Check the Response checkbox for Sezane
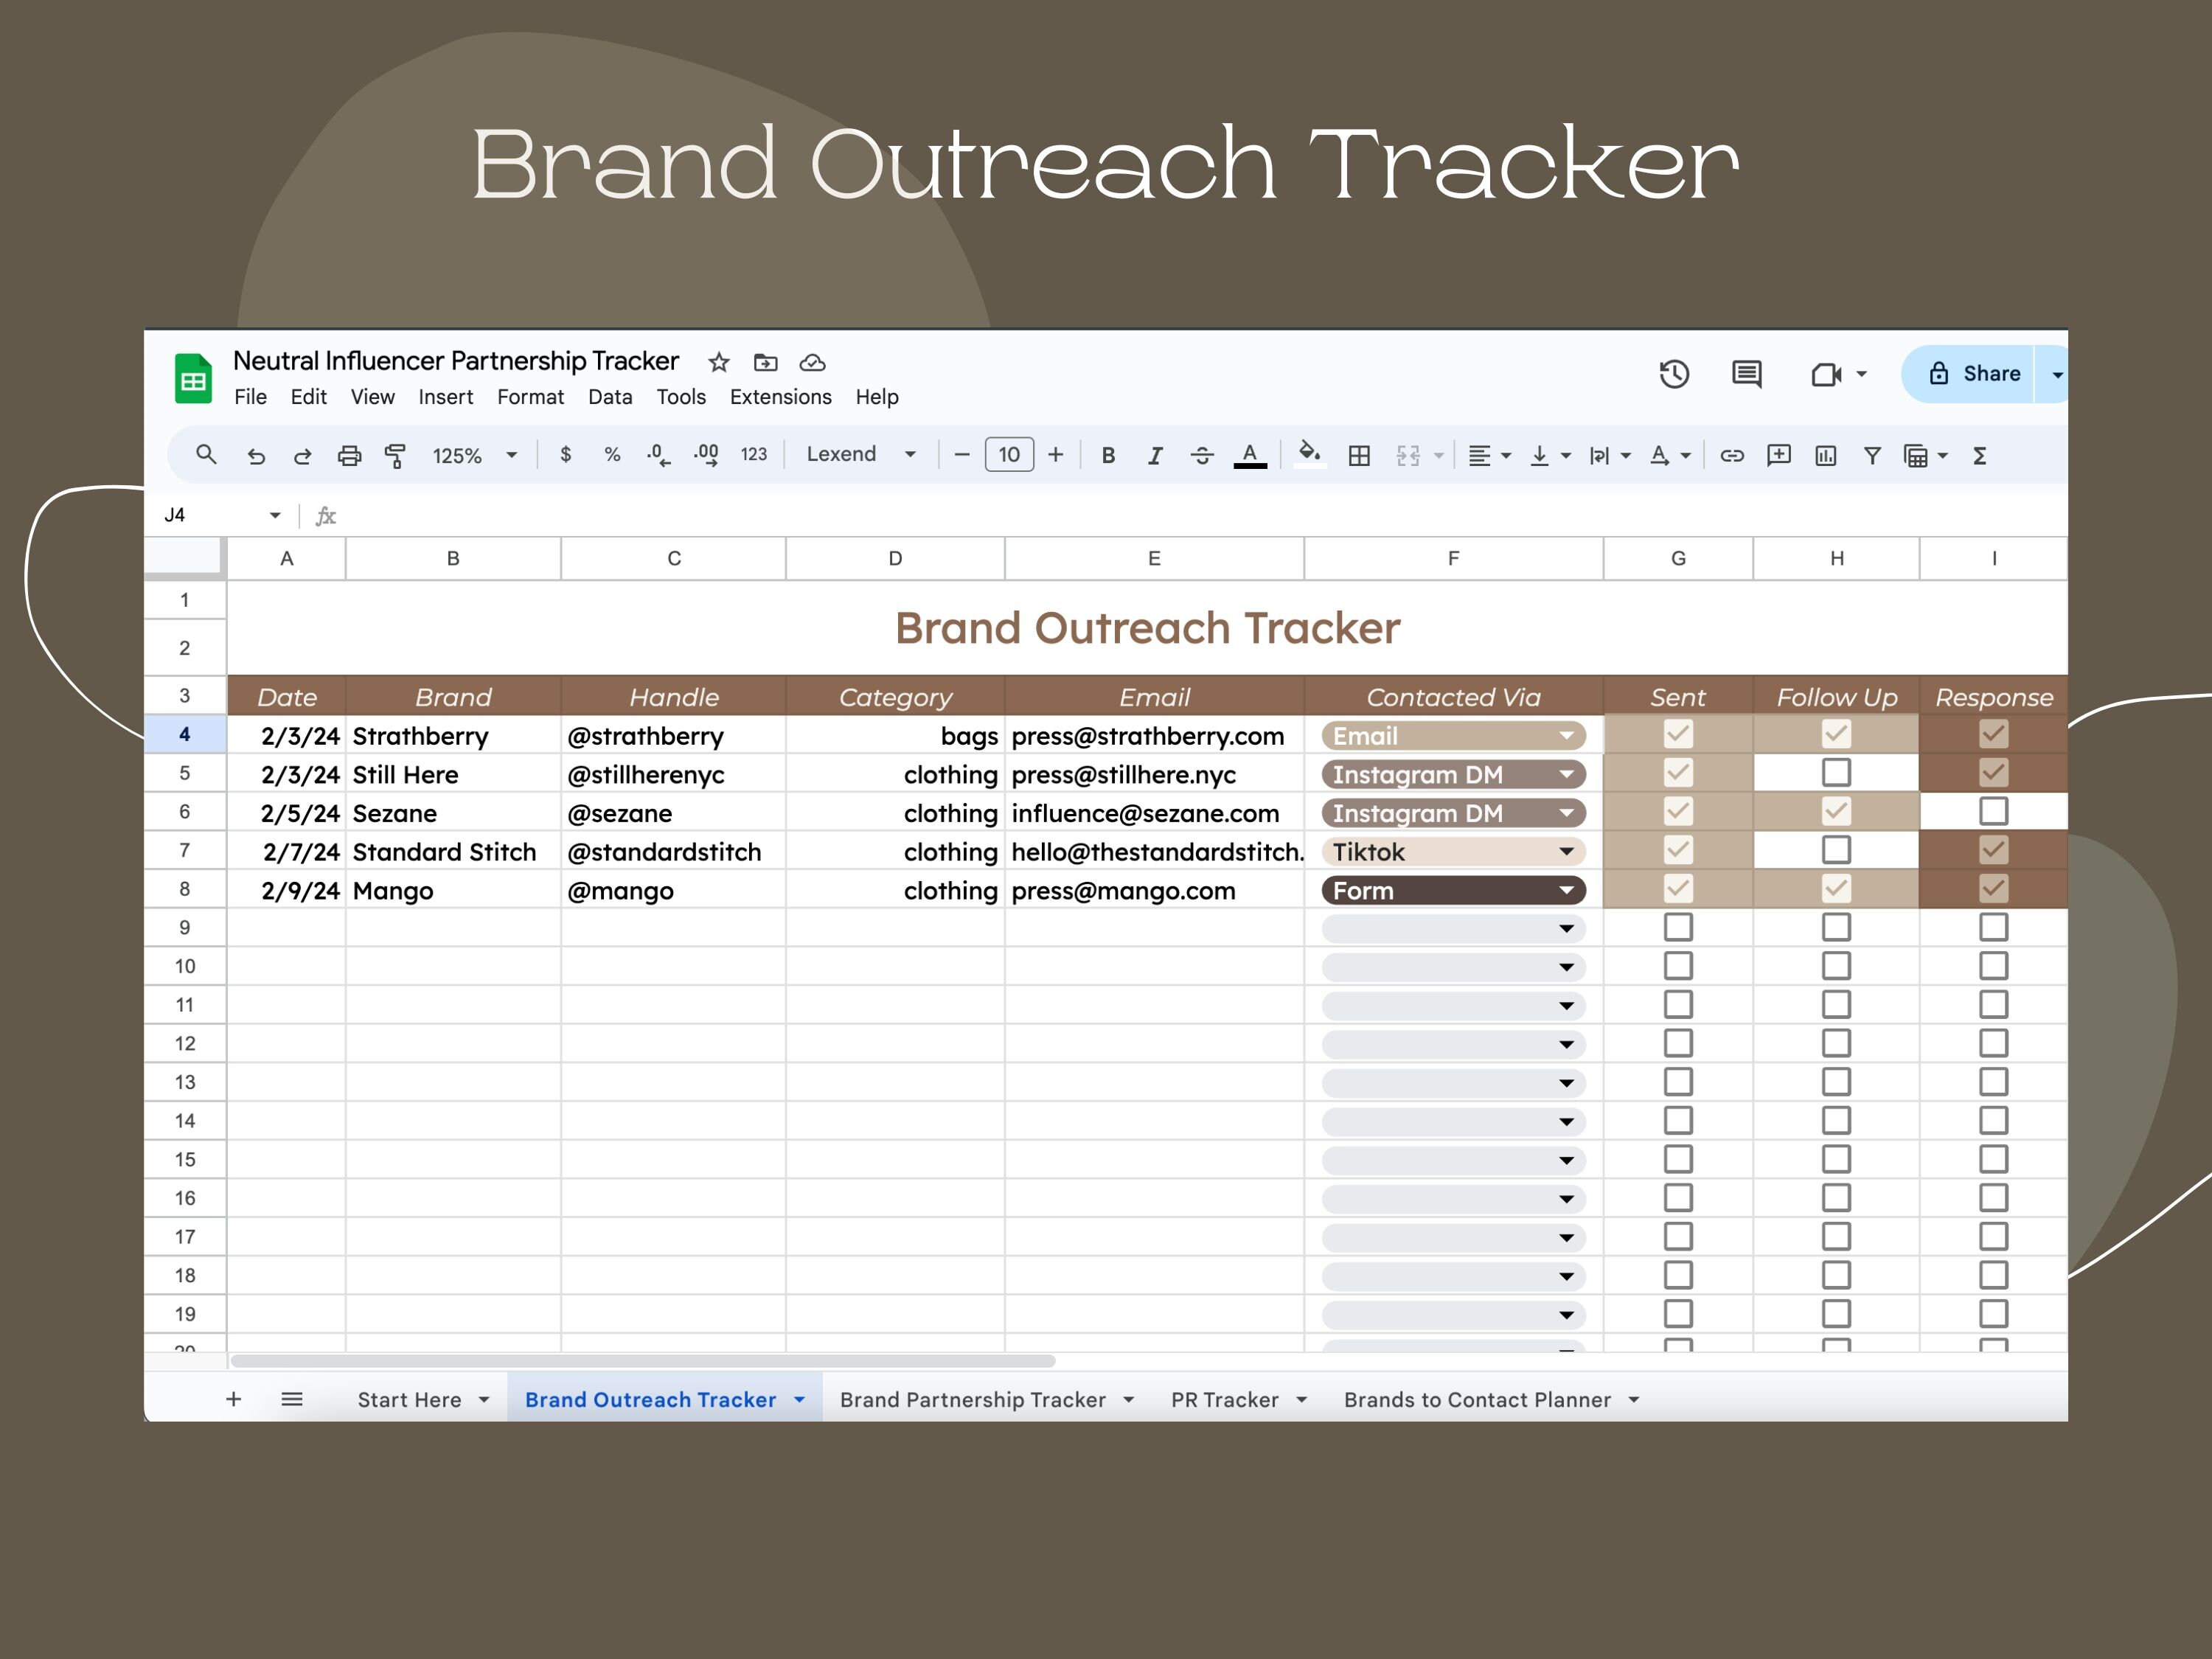Viewport: 2212px width, 1659px height. [1994, 812]
